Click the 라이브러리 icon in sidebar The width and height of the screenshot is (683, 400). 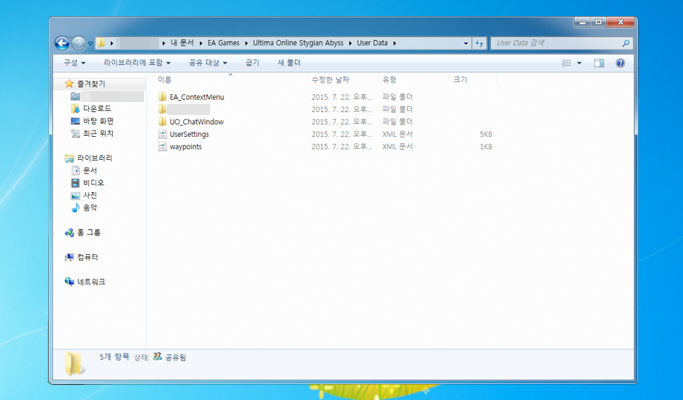[69, 158]
